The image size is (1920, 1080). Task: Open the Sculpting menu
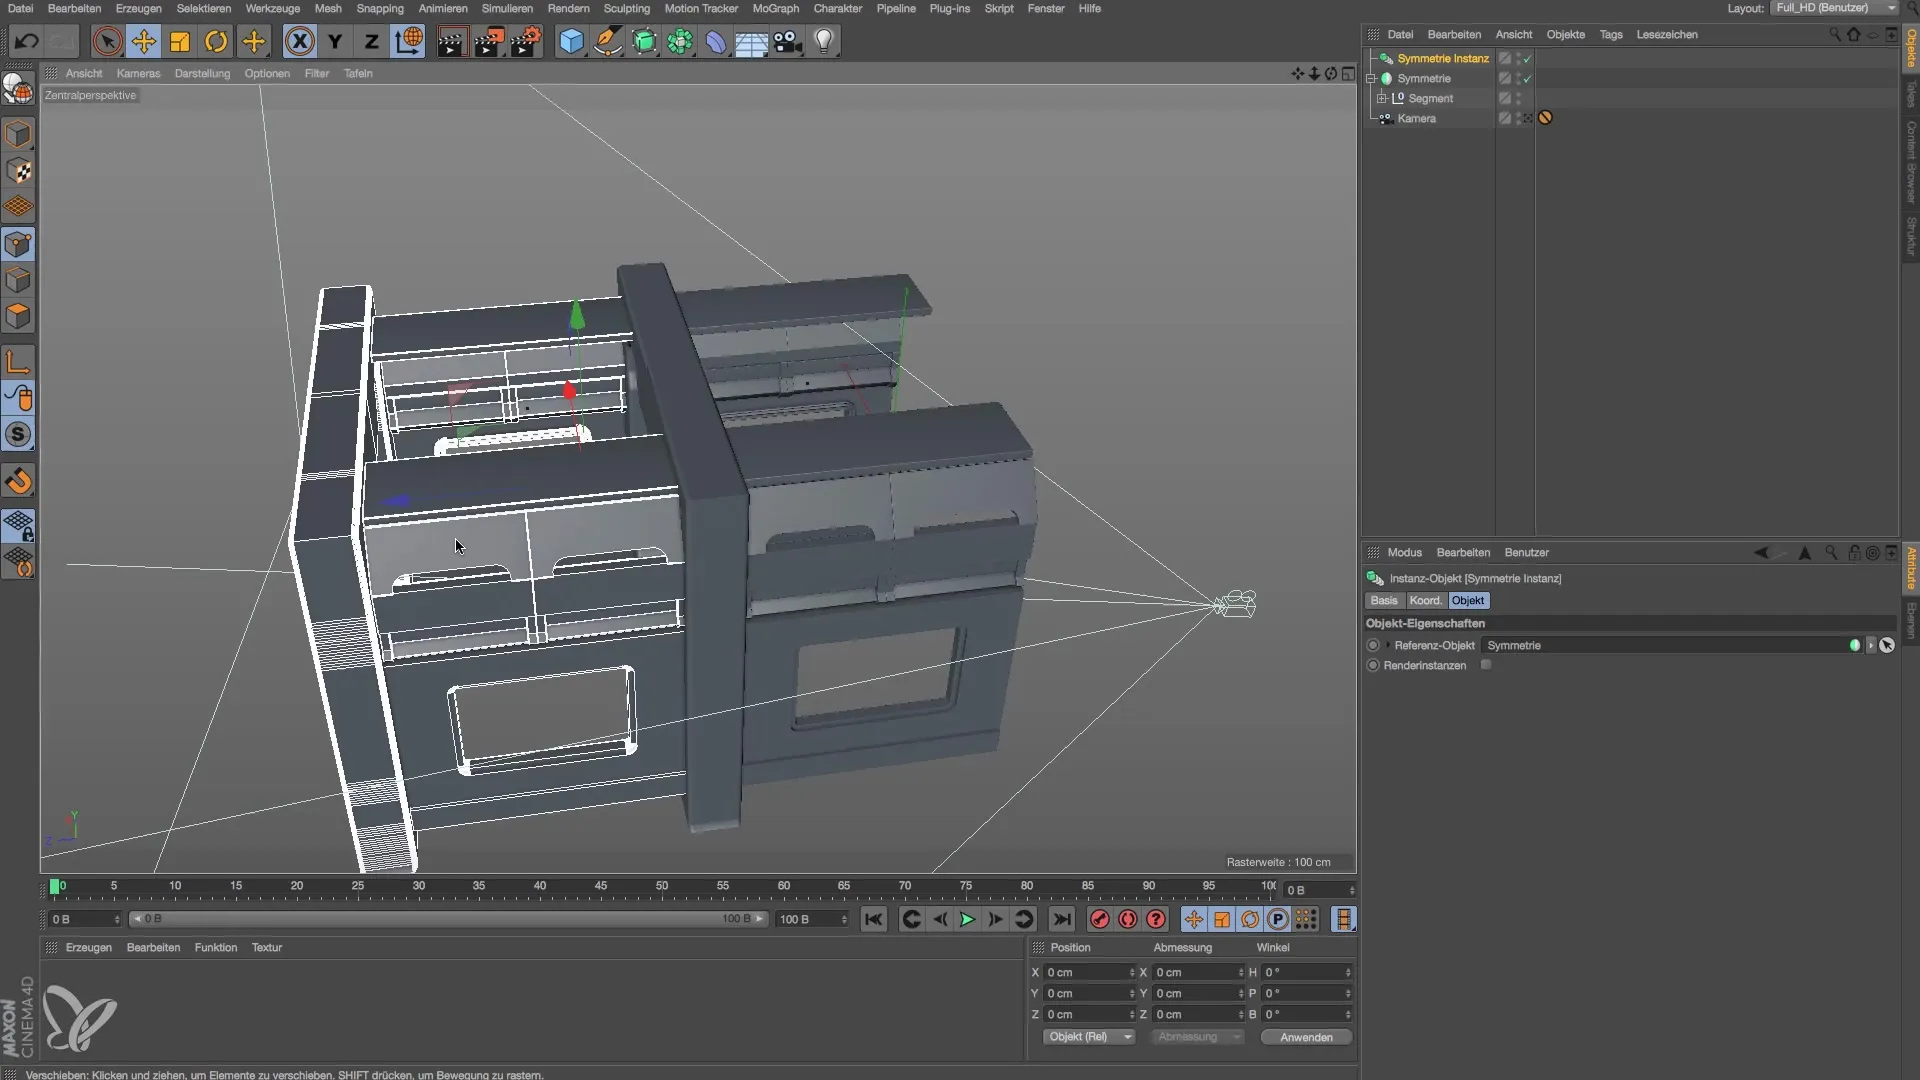pos(627,8)
